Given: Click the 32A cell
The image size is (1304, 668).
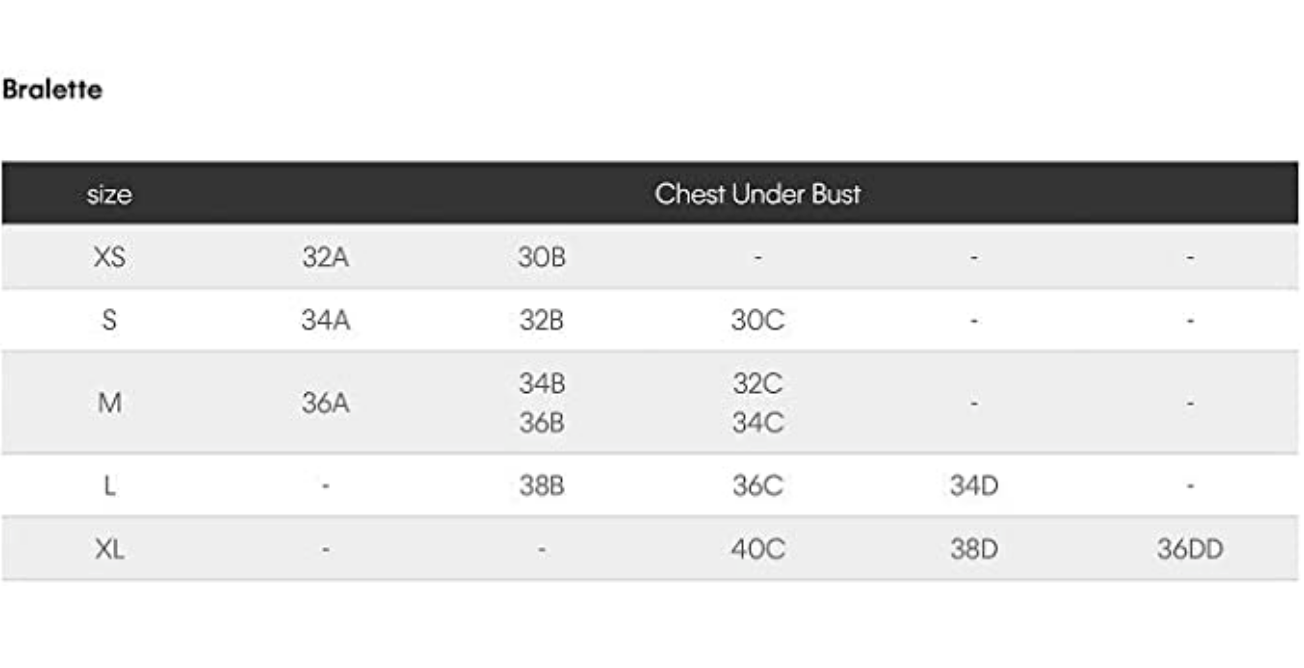Looking at the screenshot, I should tap(325, 257).
